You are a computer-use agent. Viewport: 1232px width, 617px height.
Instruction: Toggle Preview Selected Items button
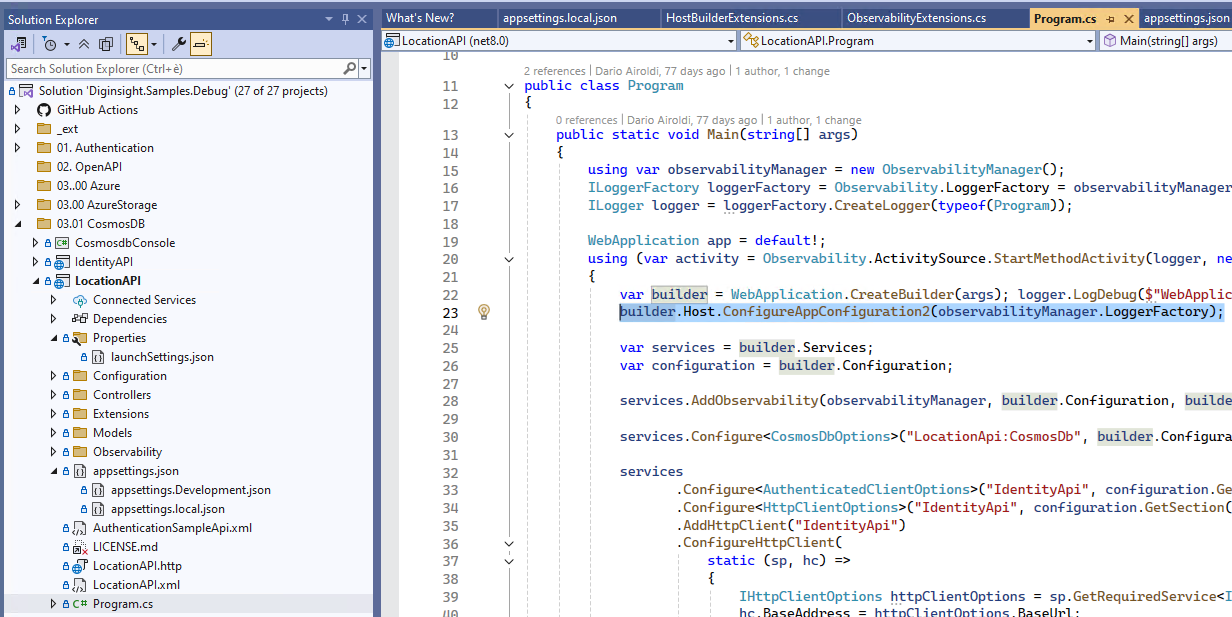click(x=200, y=44)
